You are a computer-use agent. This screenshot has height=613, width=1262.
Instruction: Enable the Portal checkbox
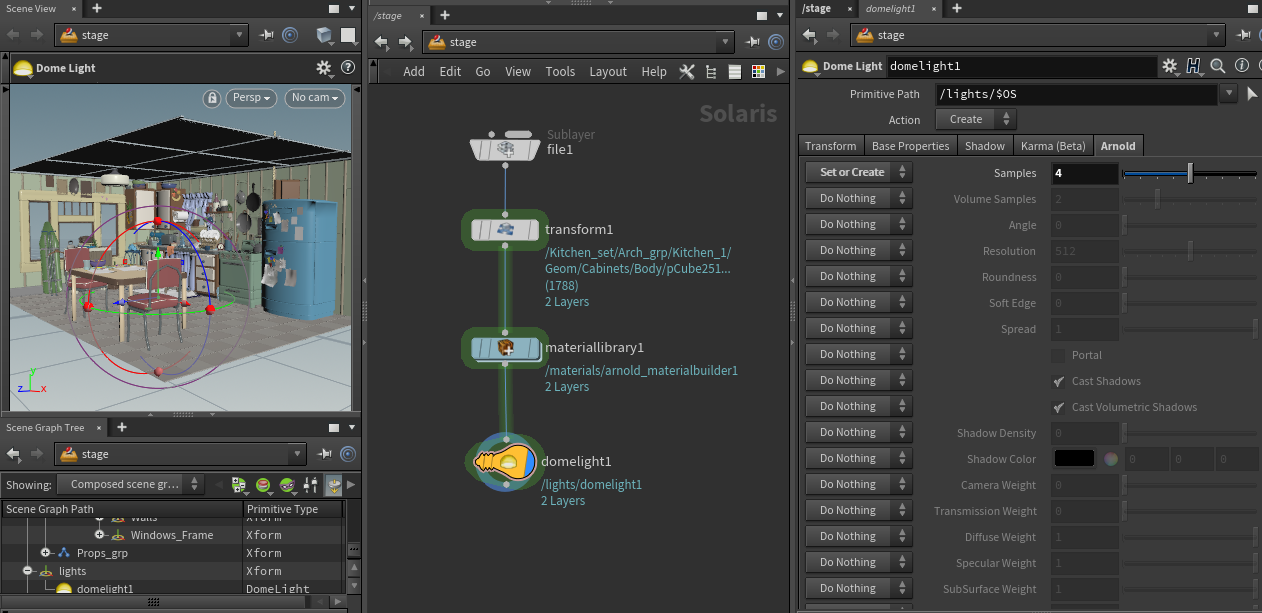coord(1059,355)
